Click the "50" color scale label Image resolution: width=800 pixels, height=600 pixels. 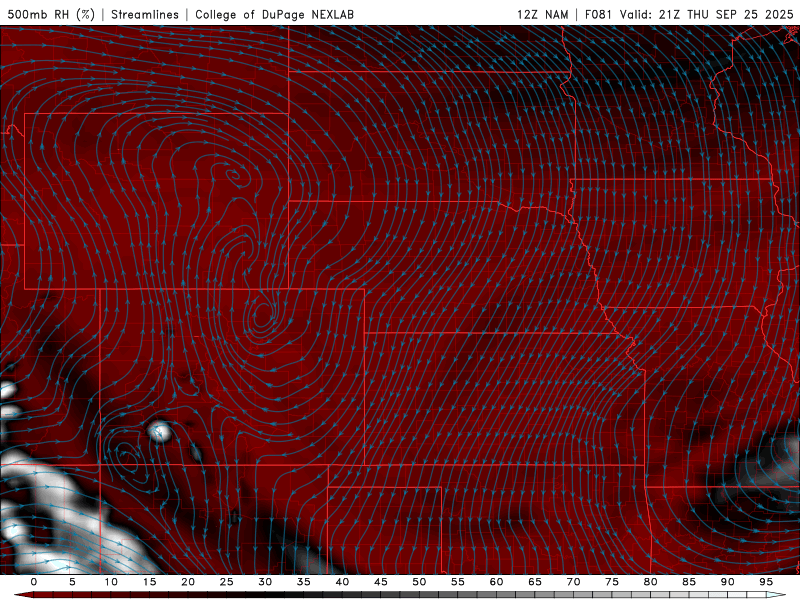[x=419, y=582]
